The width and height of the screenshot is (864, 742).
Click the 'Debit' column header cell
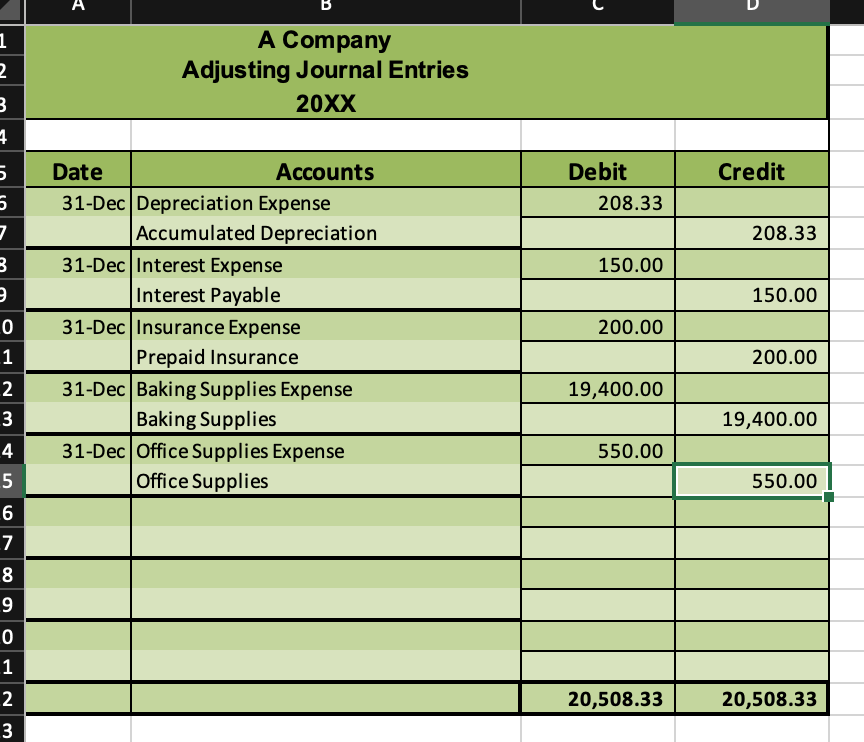[597, 171]
